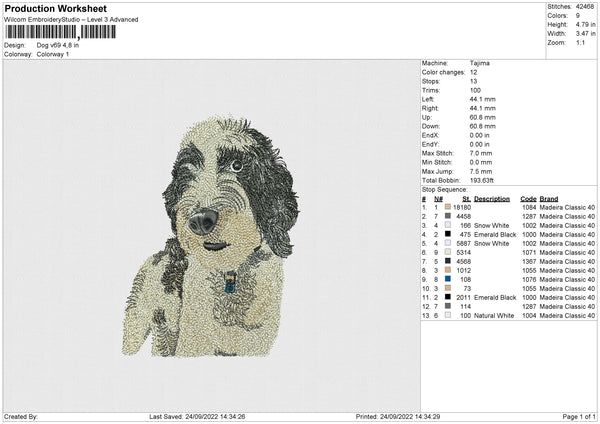Click the Machine value 'Tajima'

click(479, 63)
